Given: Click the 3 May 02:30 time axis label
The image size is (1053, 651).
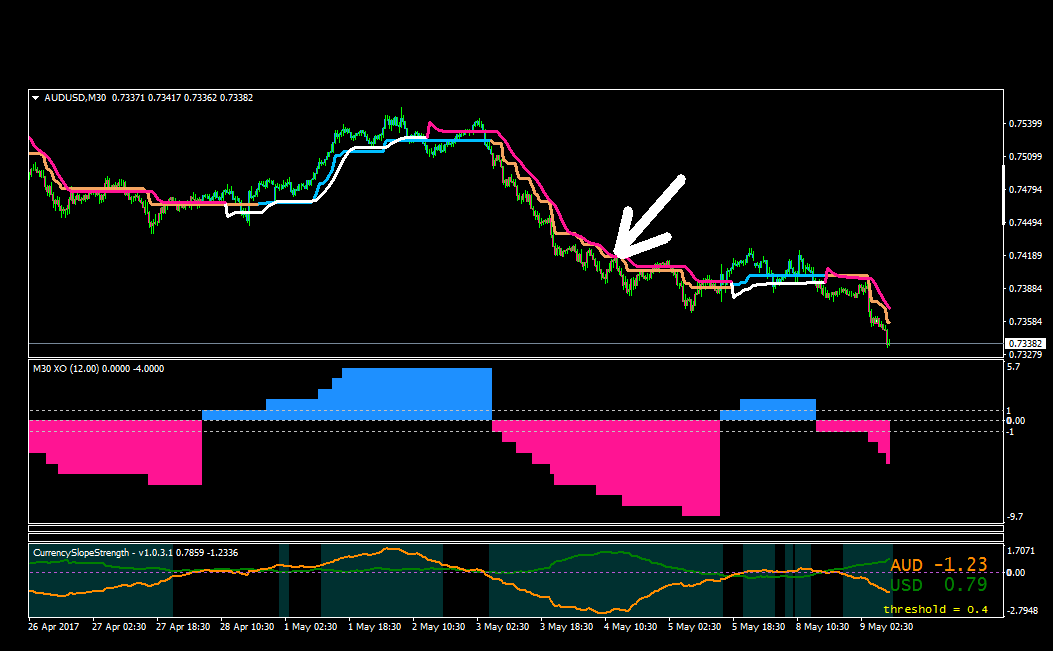Looking at the screenshot, I should point(503,627).
